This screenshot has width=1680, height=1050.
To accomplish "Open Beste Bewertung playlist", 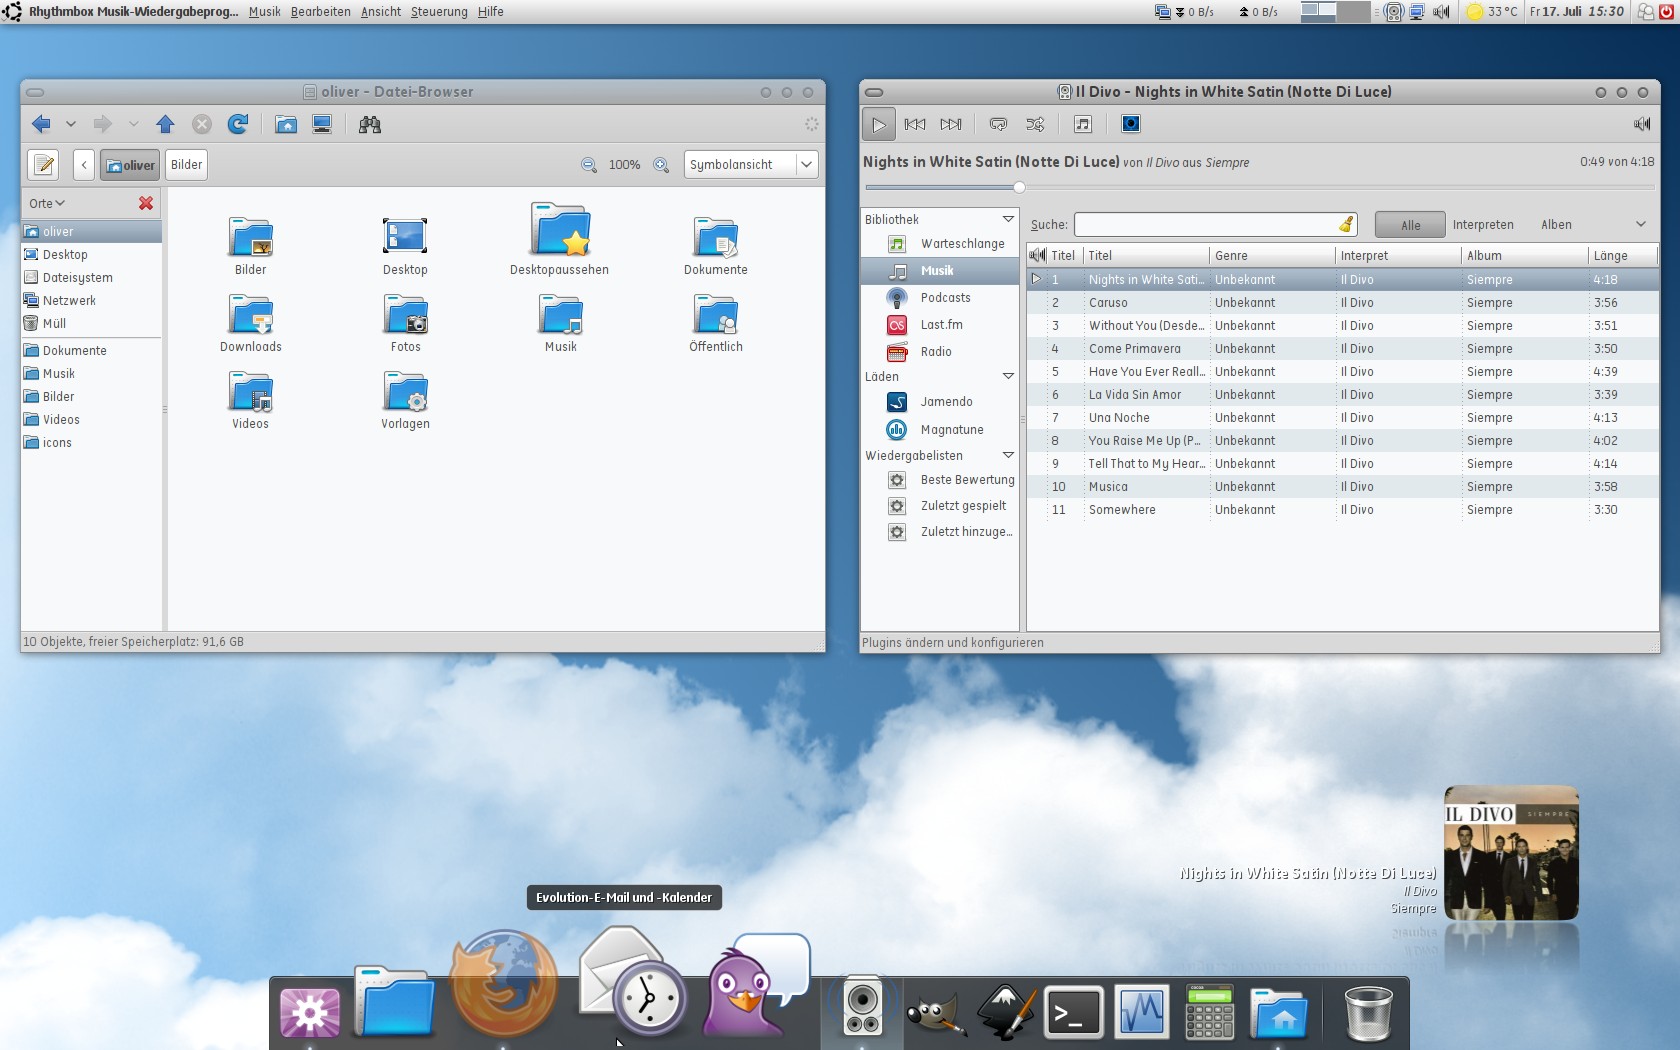I will 940,480.
